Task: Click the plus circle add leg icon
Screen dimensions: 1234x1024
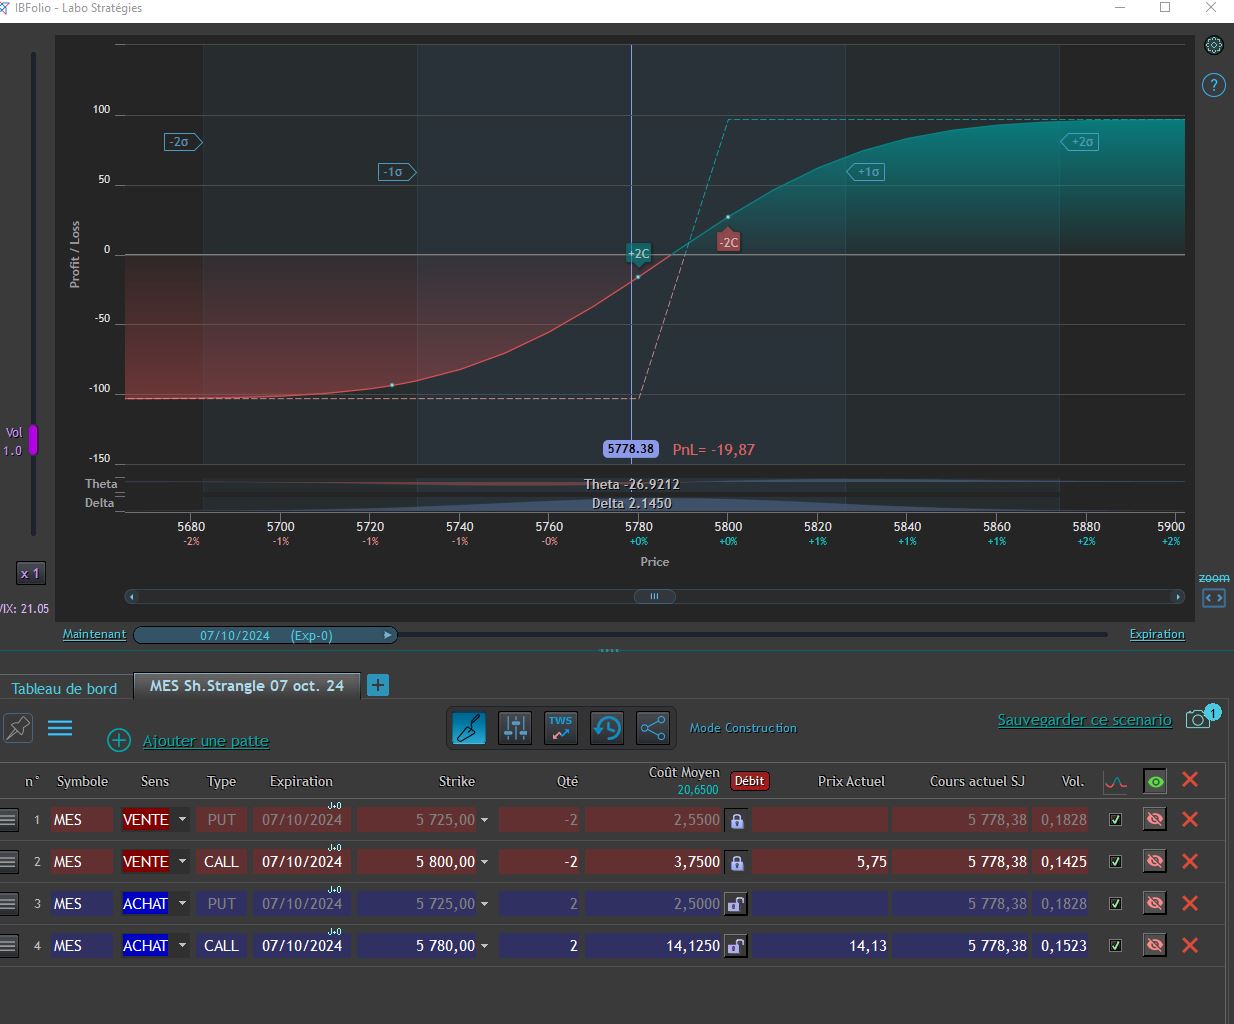Action: click(118, 740)
